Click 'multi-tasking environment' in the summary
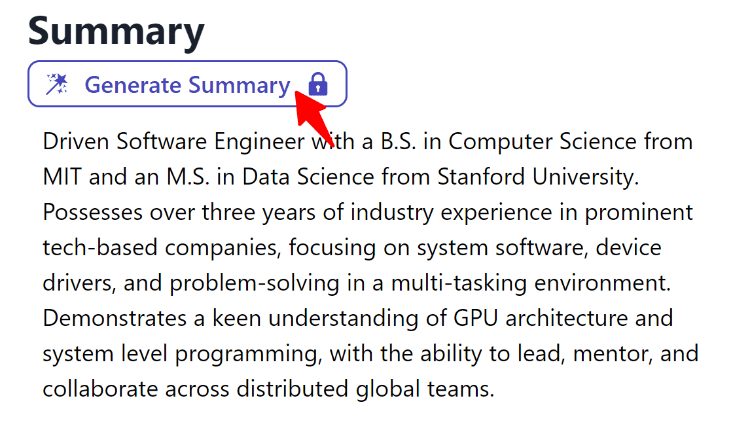750x424 pixels. (x=531, y=283)
